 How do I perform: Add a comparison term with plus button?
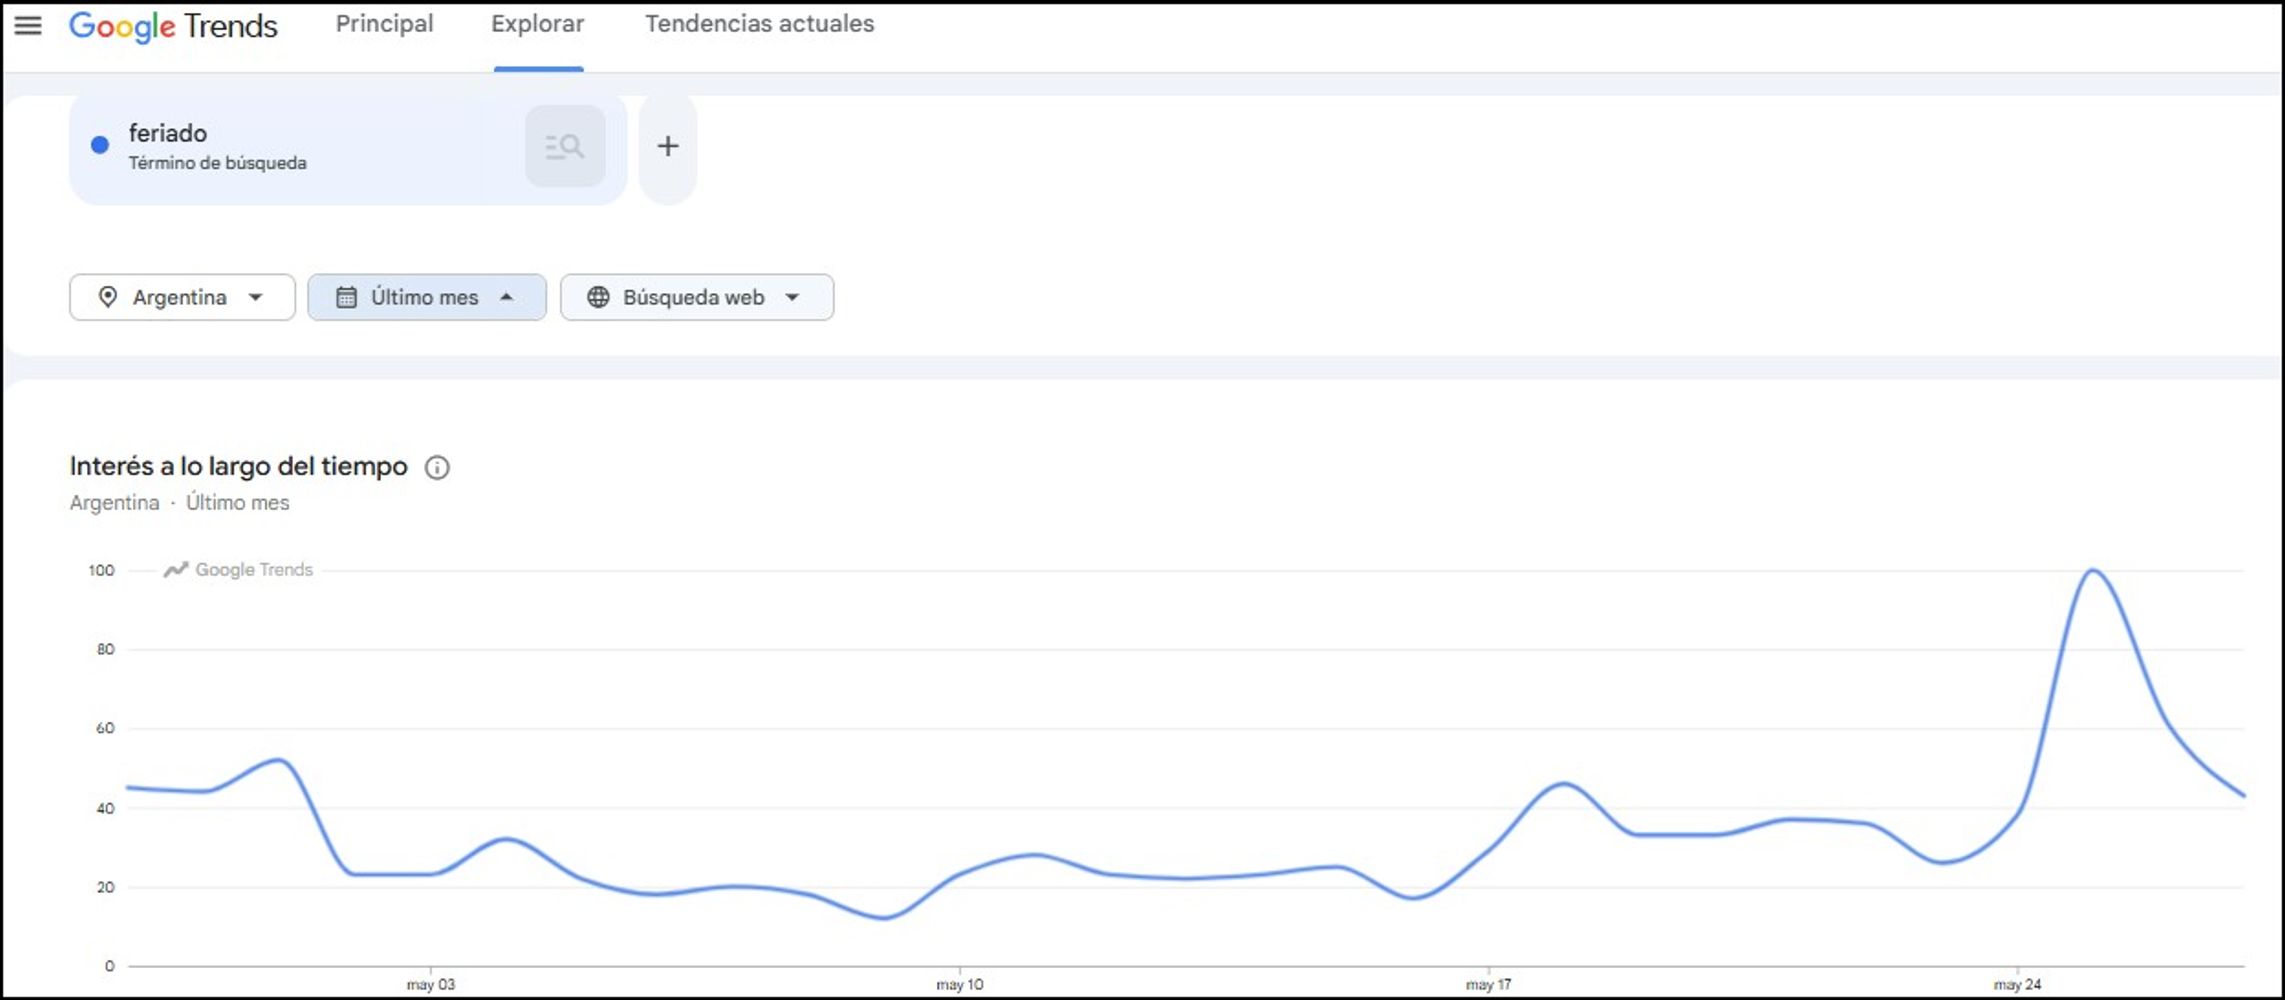point(668,146)
